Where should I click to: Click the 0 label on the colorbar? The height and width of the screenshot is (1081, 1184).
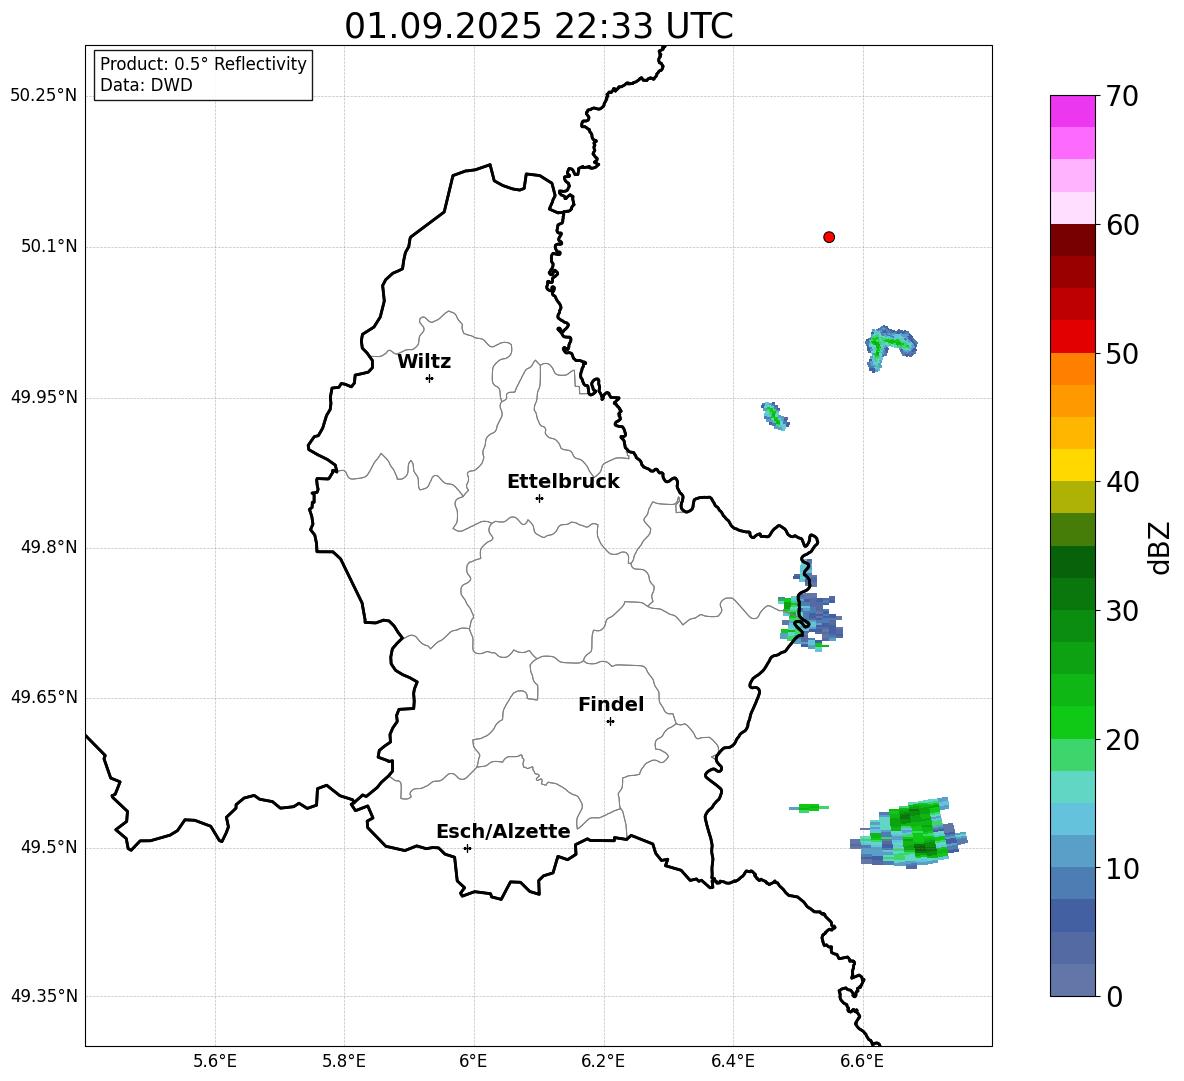pyautogui.click(x=1114, y=997)
